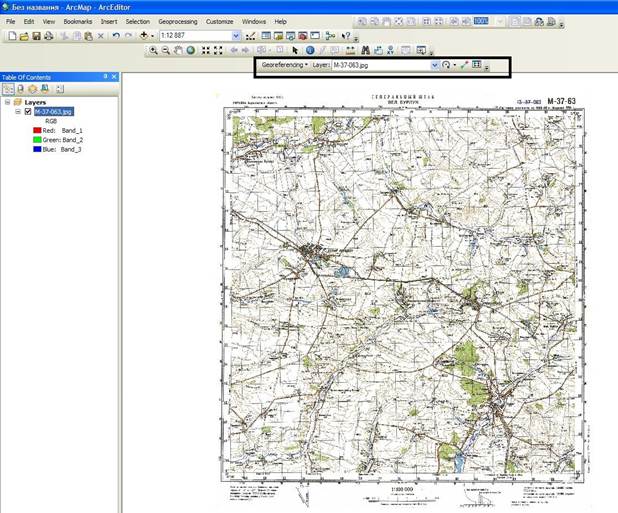Choose the Select Elements arrow tool
618x513 pixels.
tap(295, 50)
